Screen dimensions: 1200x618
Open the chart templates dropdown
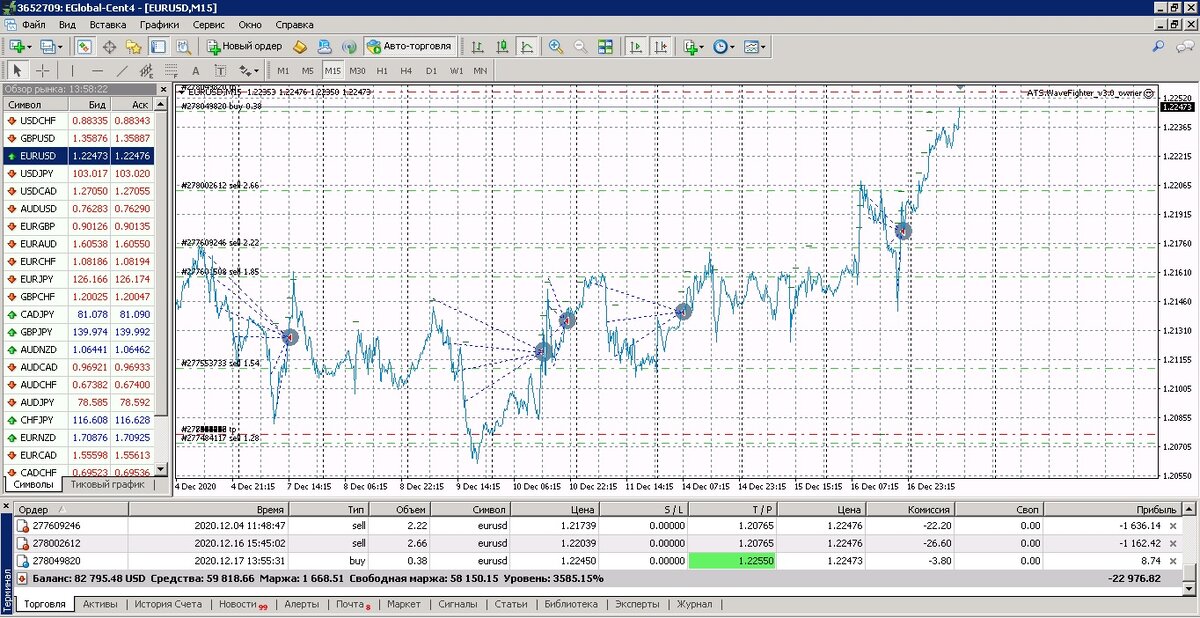click(756, 46)
